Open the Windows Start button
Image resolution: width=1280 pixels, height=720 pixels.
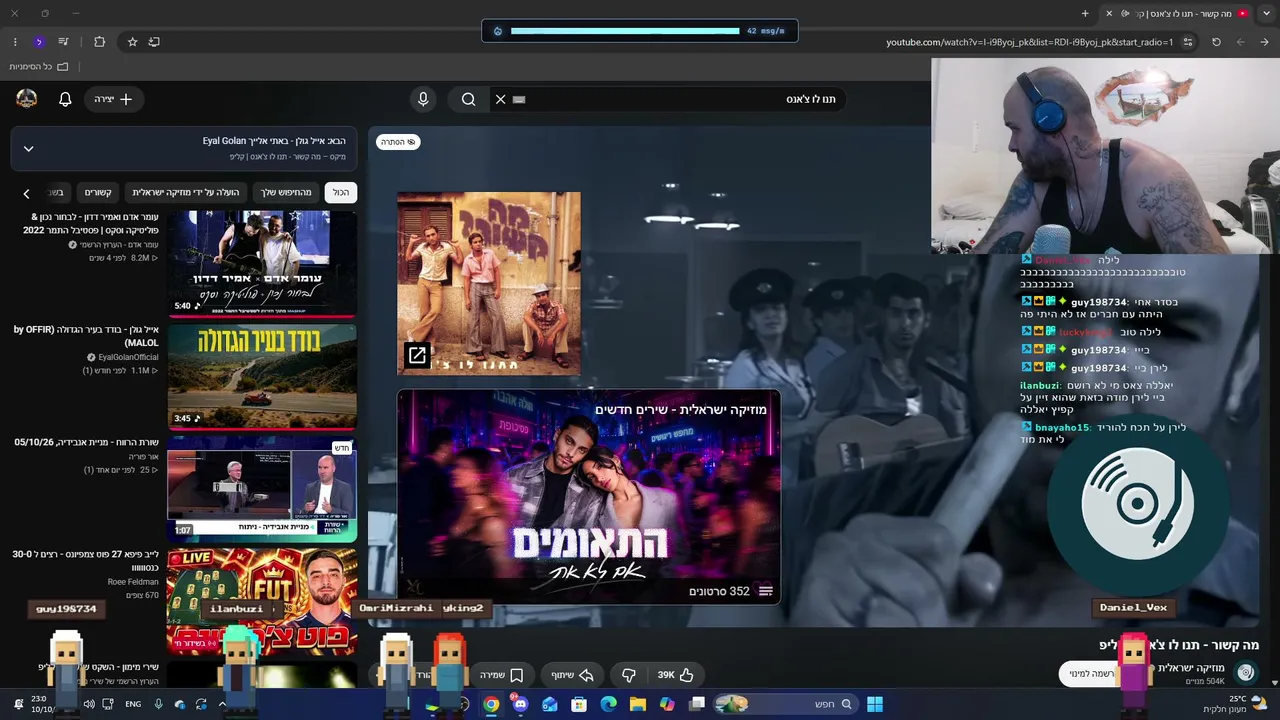[875, 704]
